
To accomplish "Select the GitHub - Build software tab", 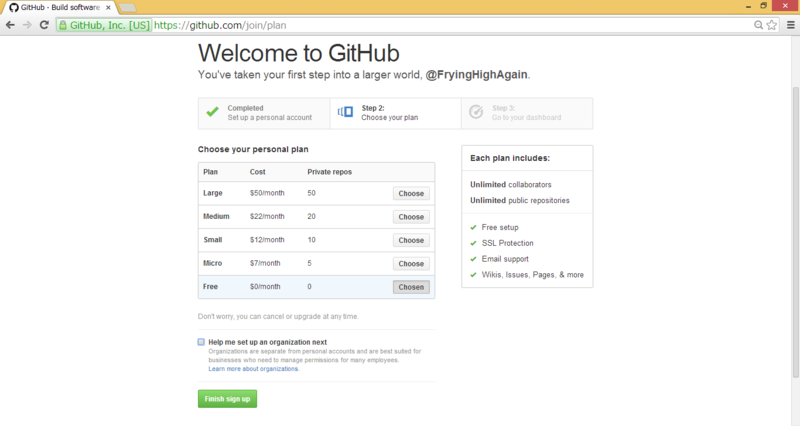I will [x=60, y=8].
